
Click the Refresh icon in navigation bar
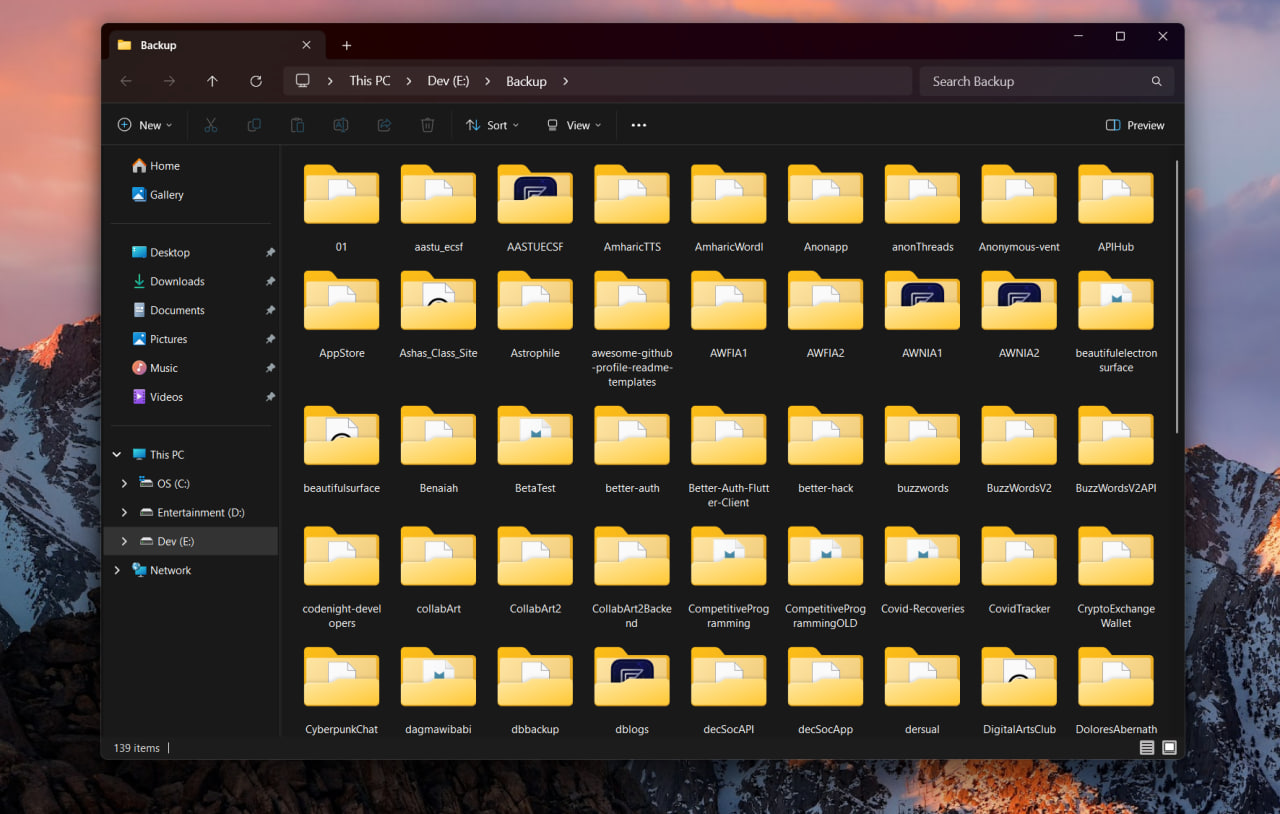256,81
